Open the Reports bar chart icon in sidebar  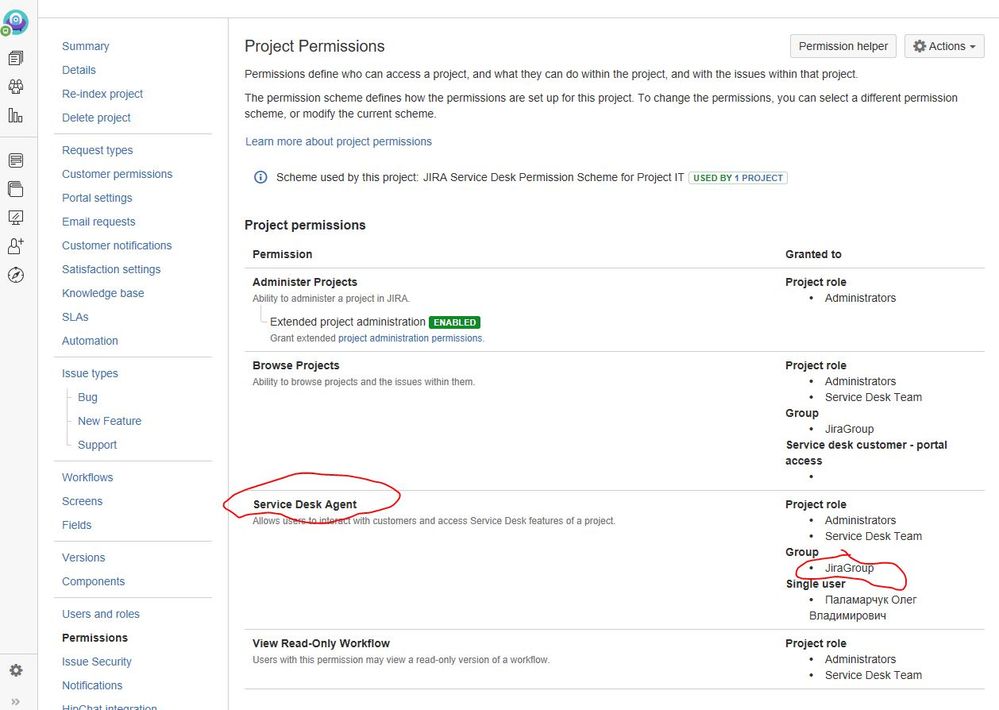tap(16, 115)
